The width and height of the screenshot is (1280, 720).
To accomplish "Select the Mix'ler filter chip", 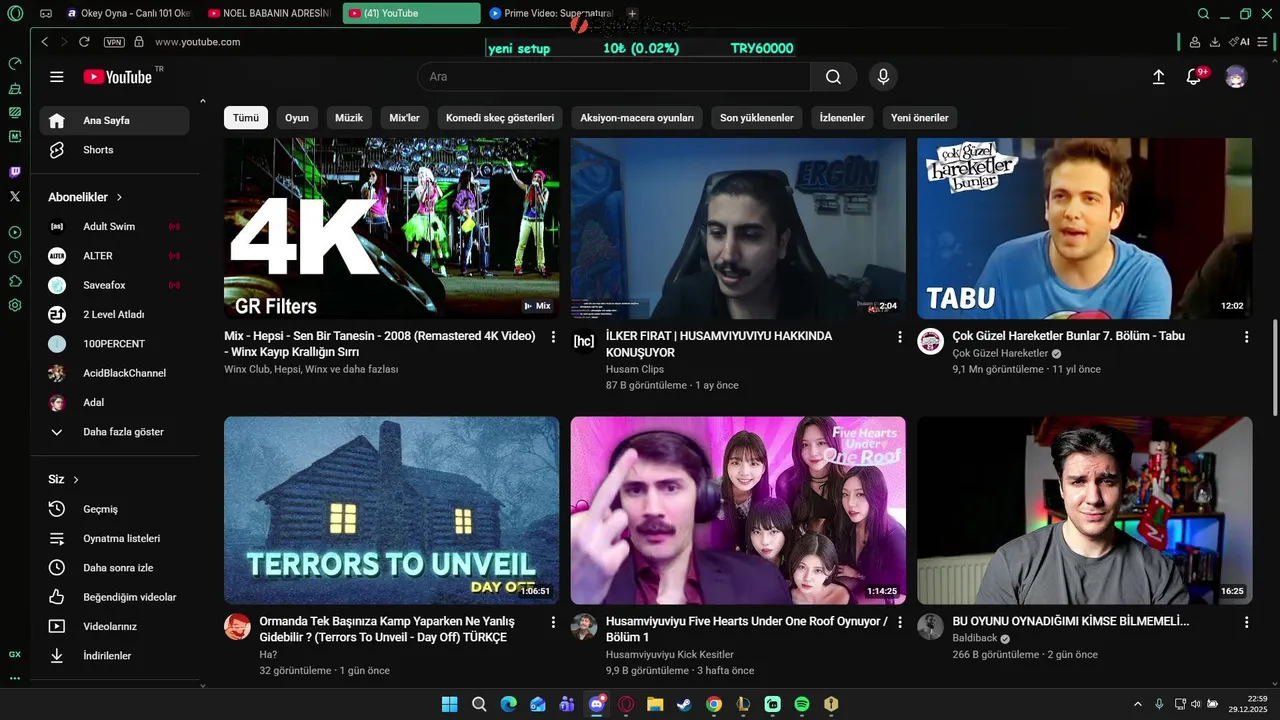I will point(405,118).
